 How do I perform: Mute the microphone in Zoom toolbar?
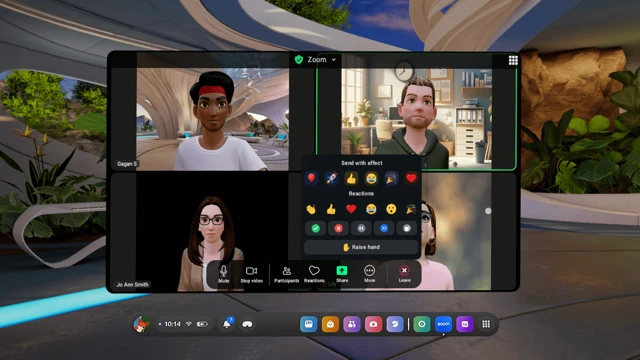point(223,274)
